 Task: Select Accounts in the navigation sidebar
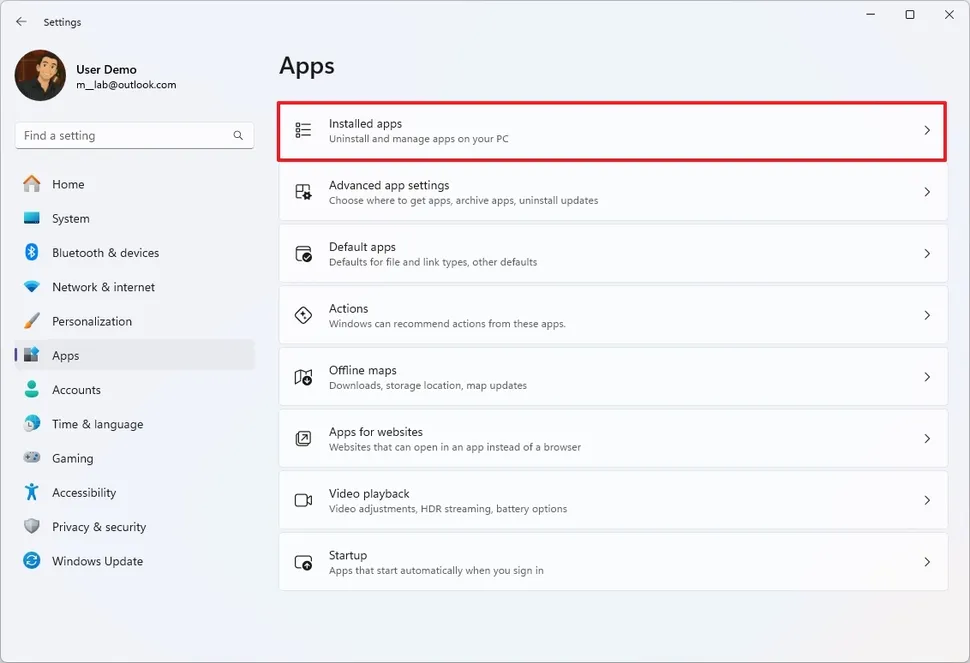tap(76, 390)
